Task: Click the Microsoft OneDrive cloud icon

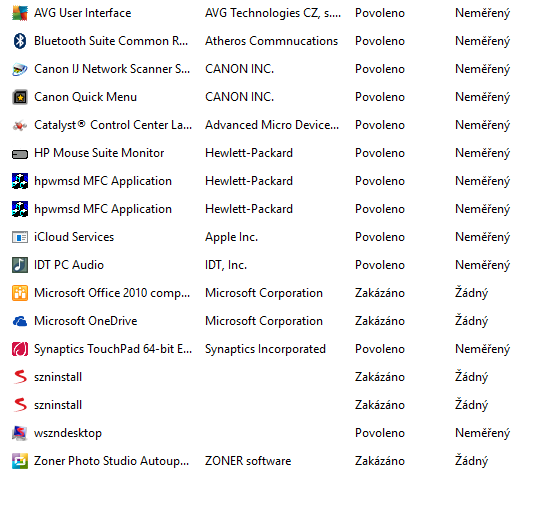Action: point(20,321)
